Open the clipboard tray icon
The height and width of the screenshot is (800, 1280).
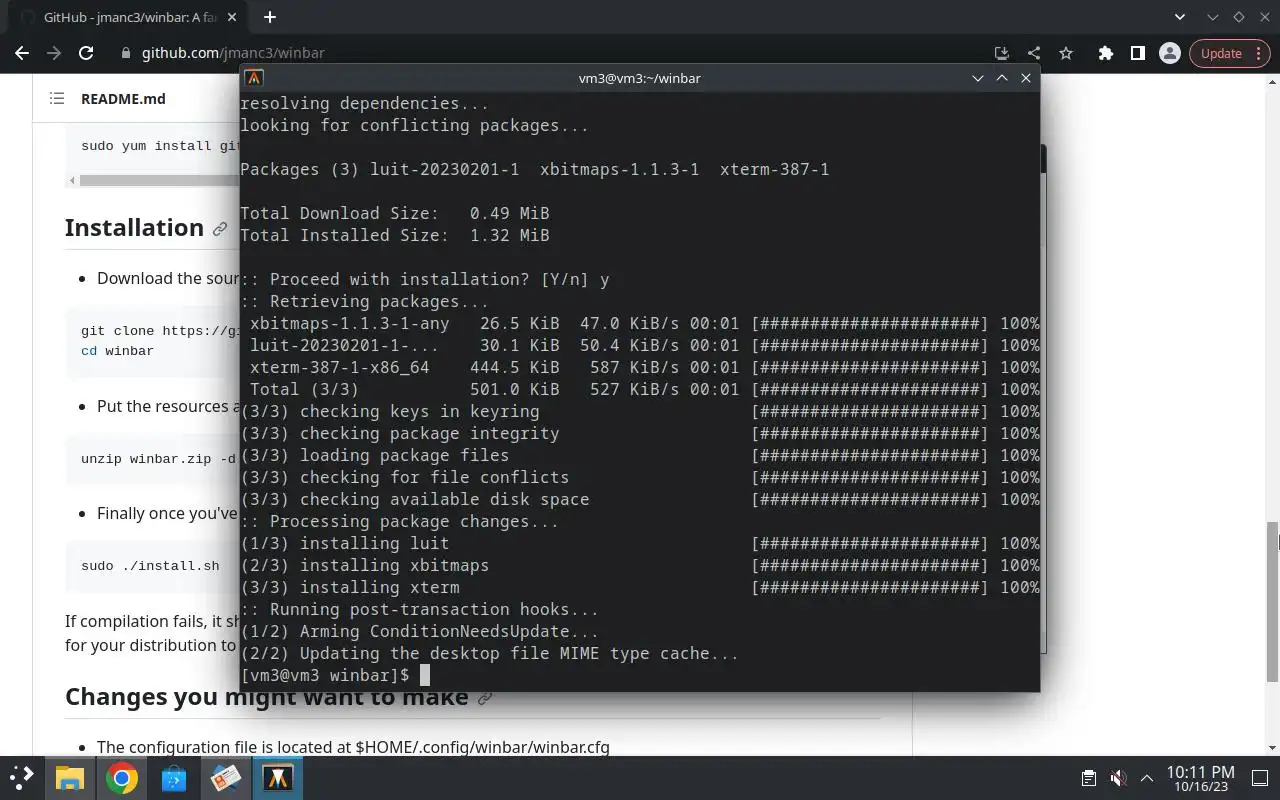coord(1089,778)
